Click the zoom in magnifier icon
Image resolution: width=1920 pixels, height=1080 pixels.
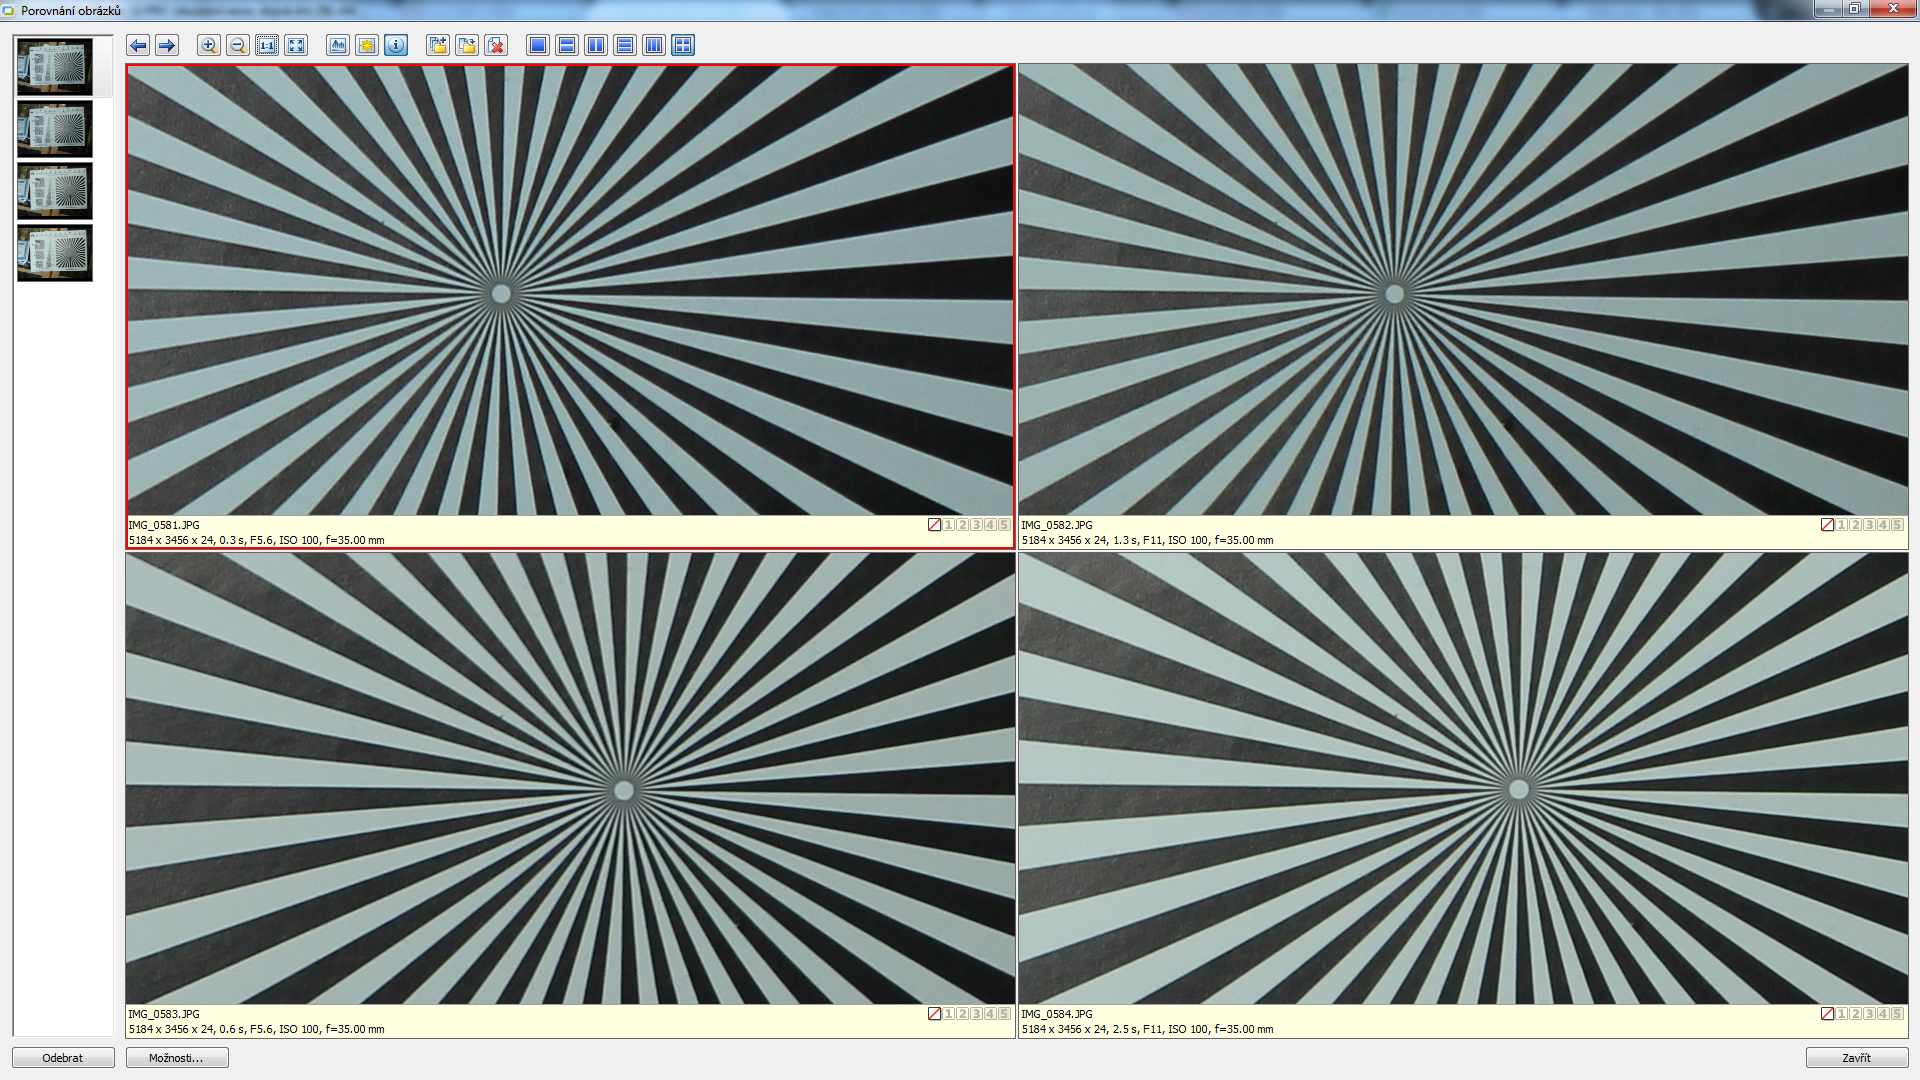208,45
